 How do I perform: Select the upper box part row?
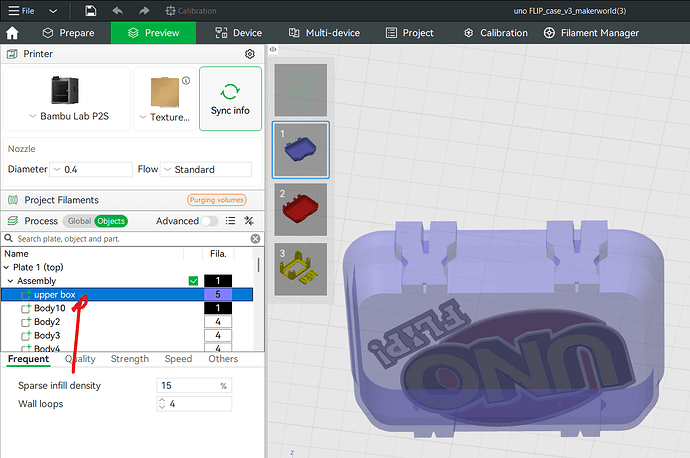click(x=127, y=294)
